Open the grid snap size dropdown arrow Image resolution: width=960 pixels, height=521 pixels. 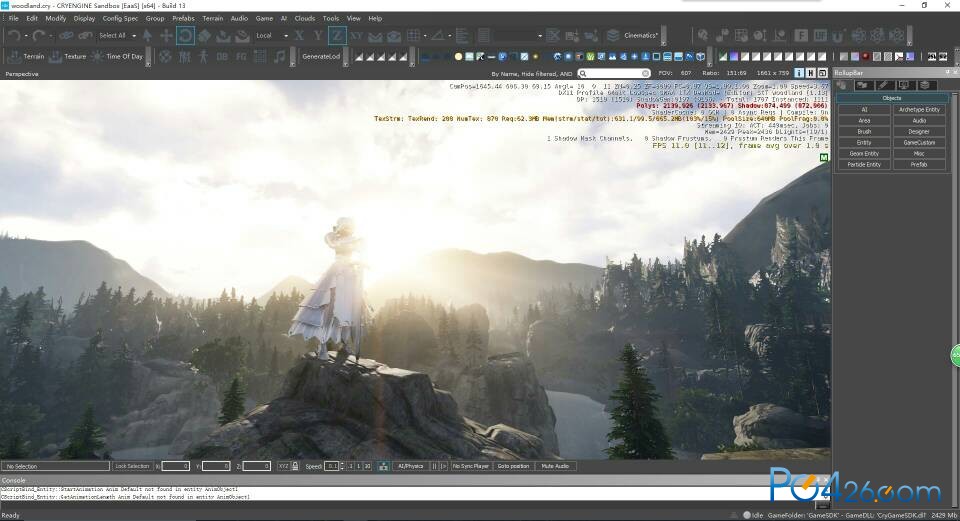tap(425, 36)
